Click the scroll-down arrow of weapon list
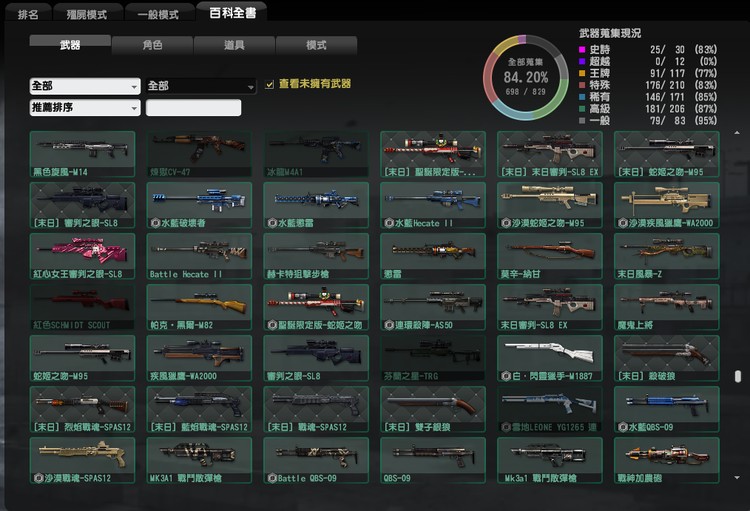750x511 pixels. pyautogui.click(x=737, y=478)
